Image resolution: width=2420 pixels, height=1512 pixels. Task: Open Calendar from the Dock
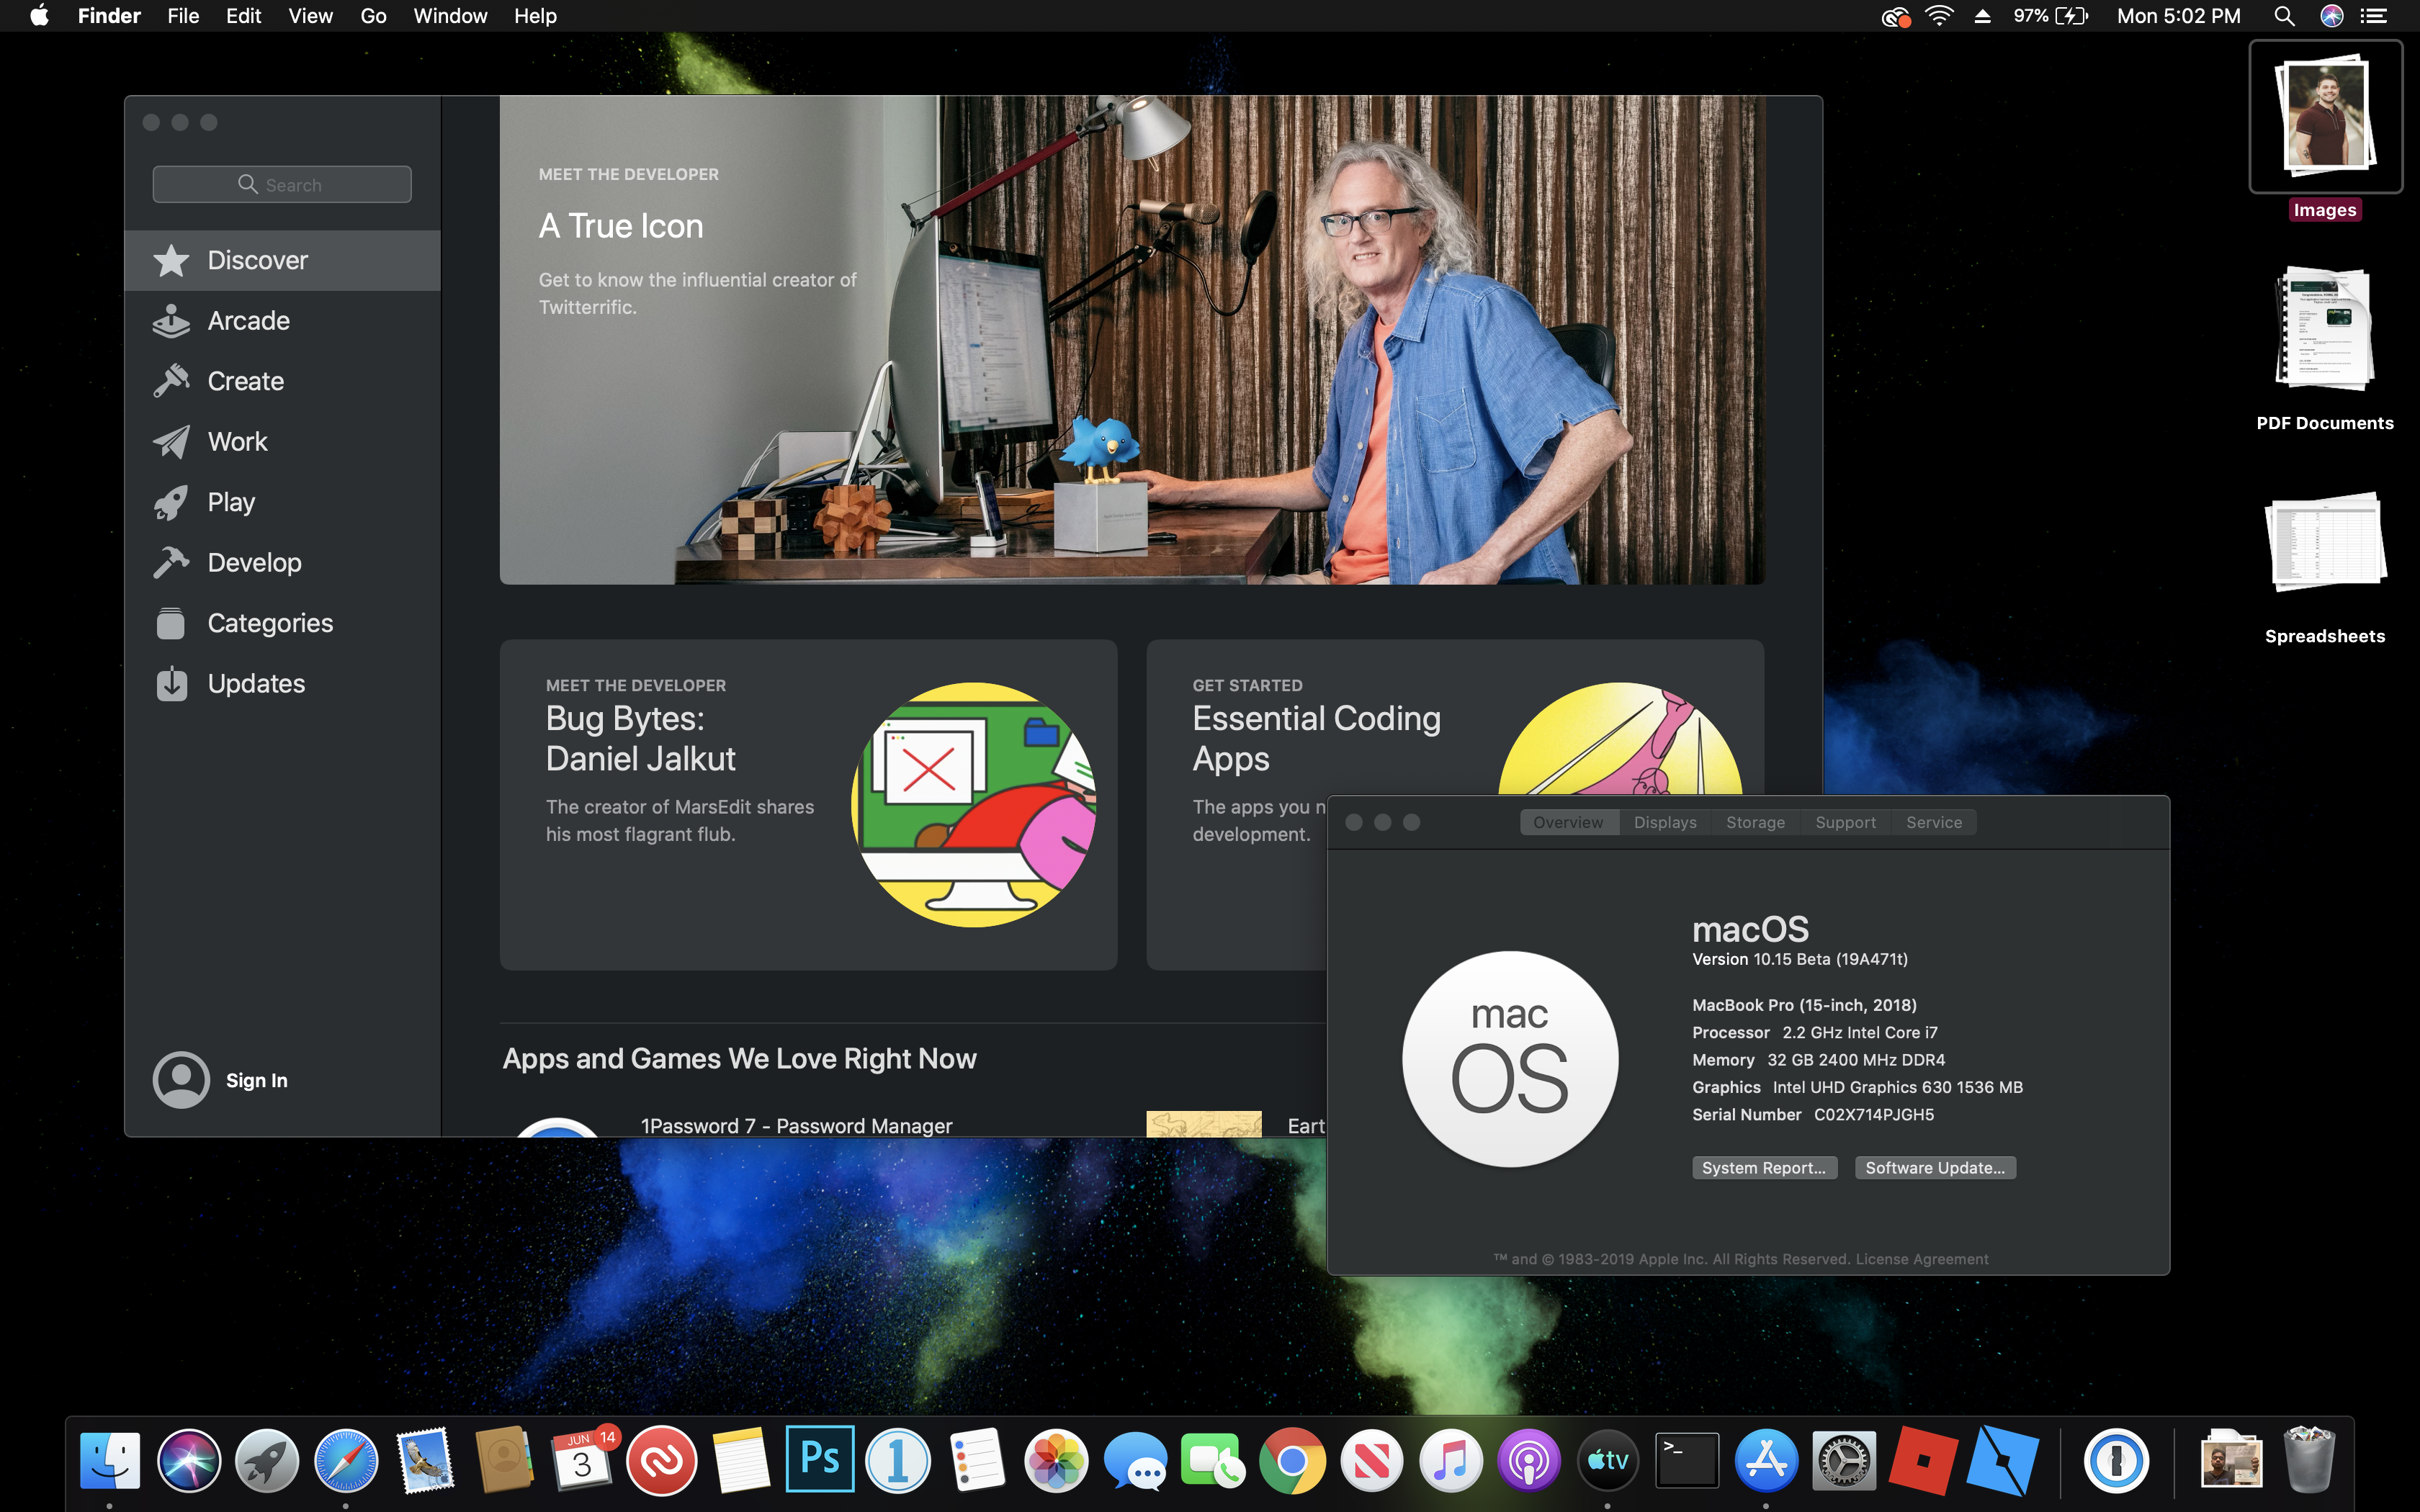pyautogui.click(x=583, y=1460)
